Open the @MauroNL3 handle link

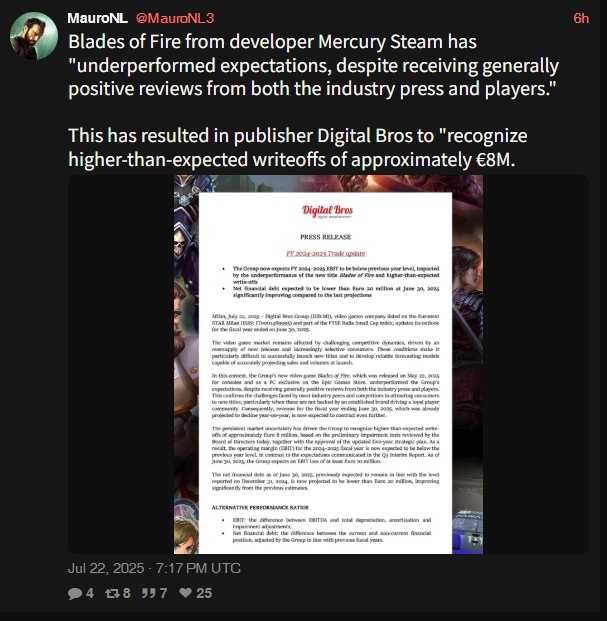click(175, 18)
